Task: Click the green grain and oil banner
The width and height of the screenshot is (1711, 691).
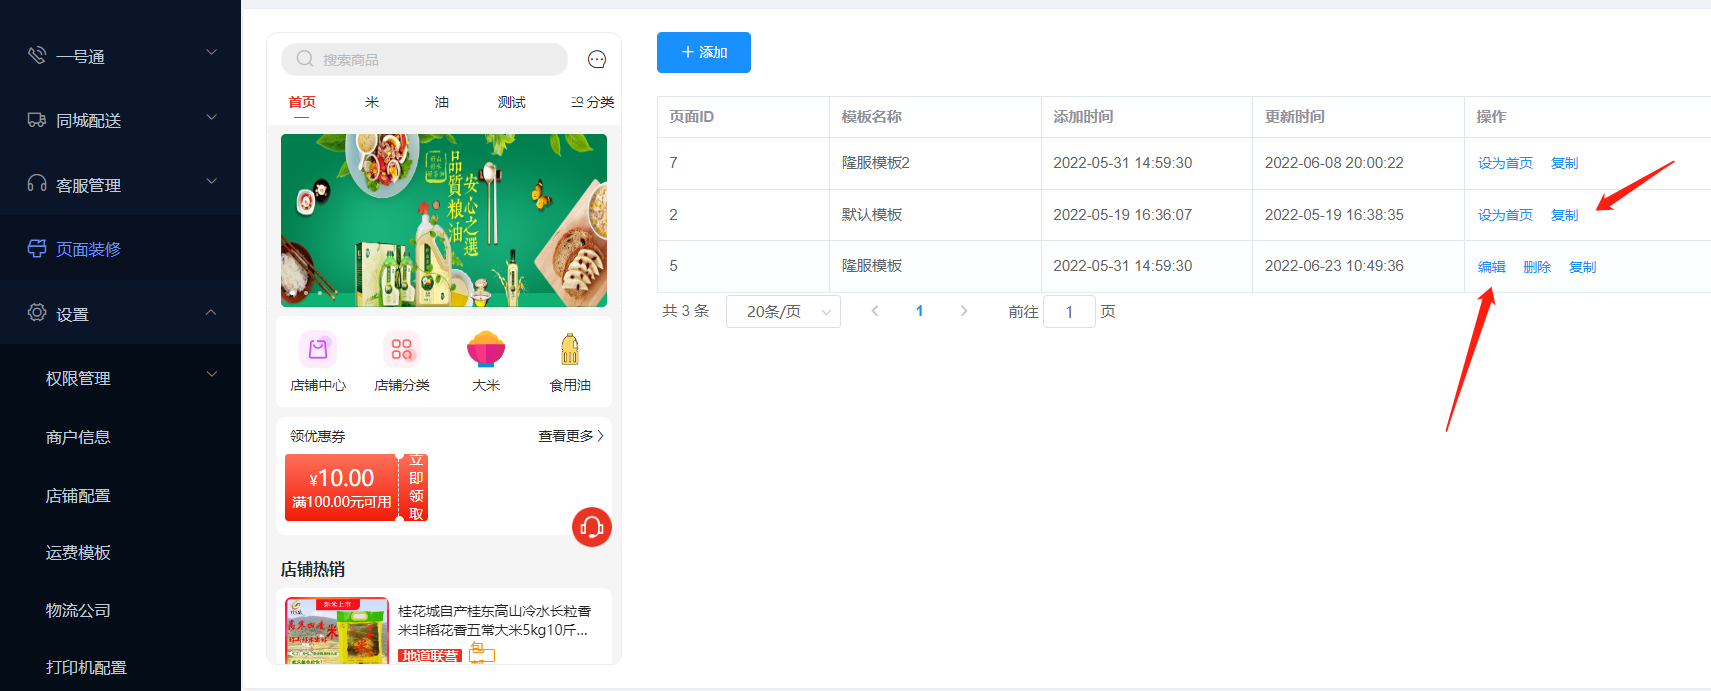Action: tap(443, 220)
